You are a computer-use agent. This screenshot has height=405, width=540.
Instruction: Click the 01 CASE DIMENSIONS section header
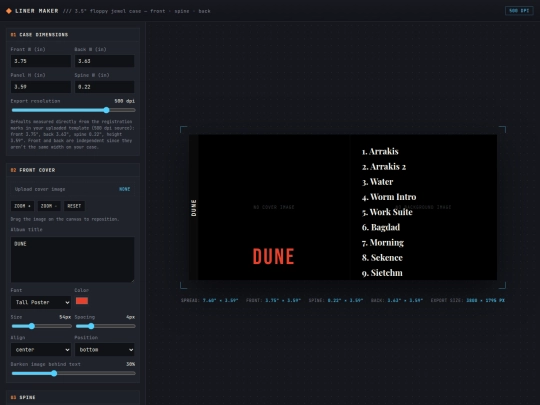[73, 35]
